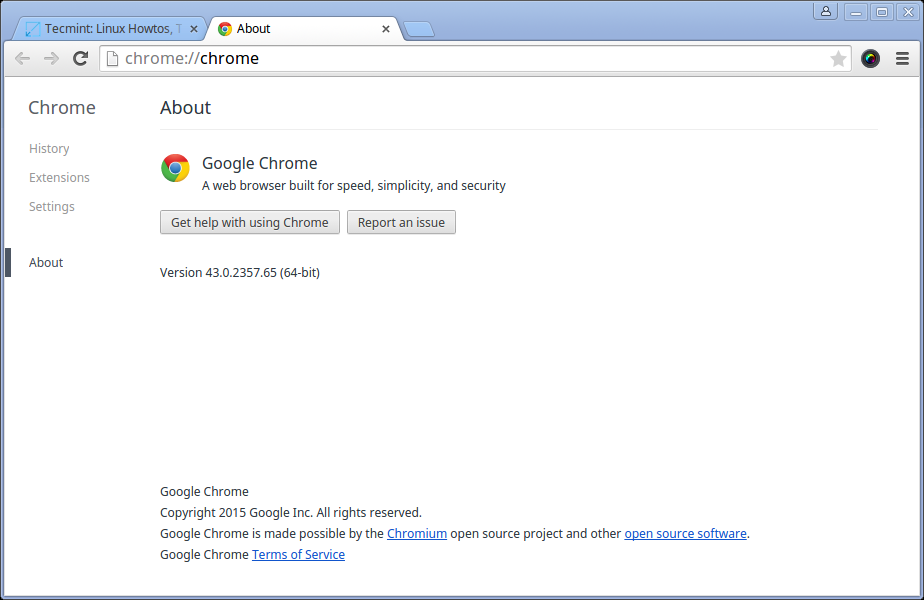Bookmark this page with the star

[838, 59]
